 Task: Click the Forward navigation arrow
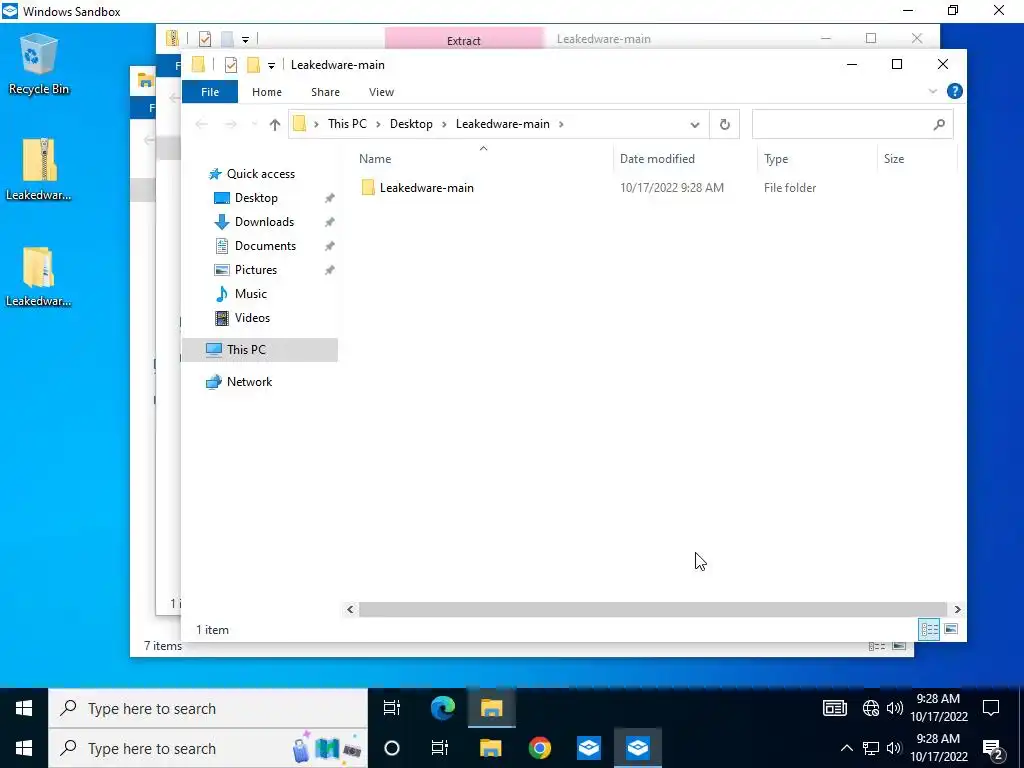click(x=231, y=124)
